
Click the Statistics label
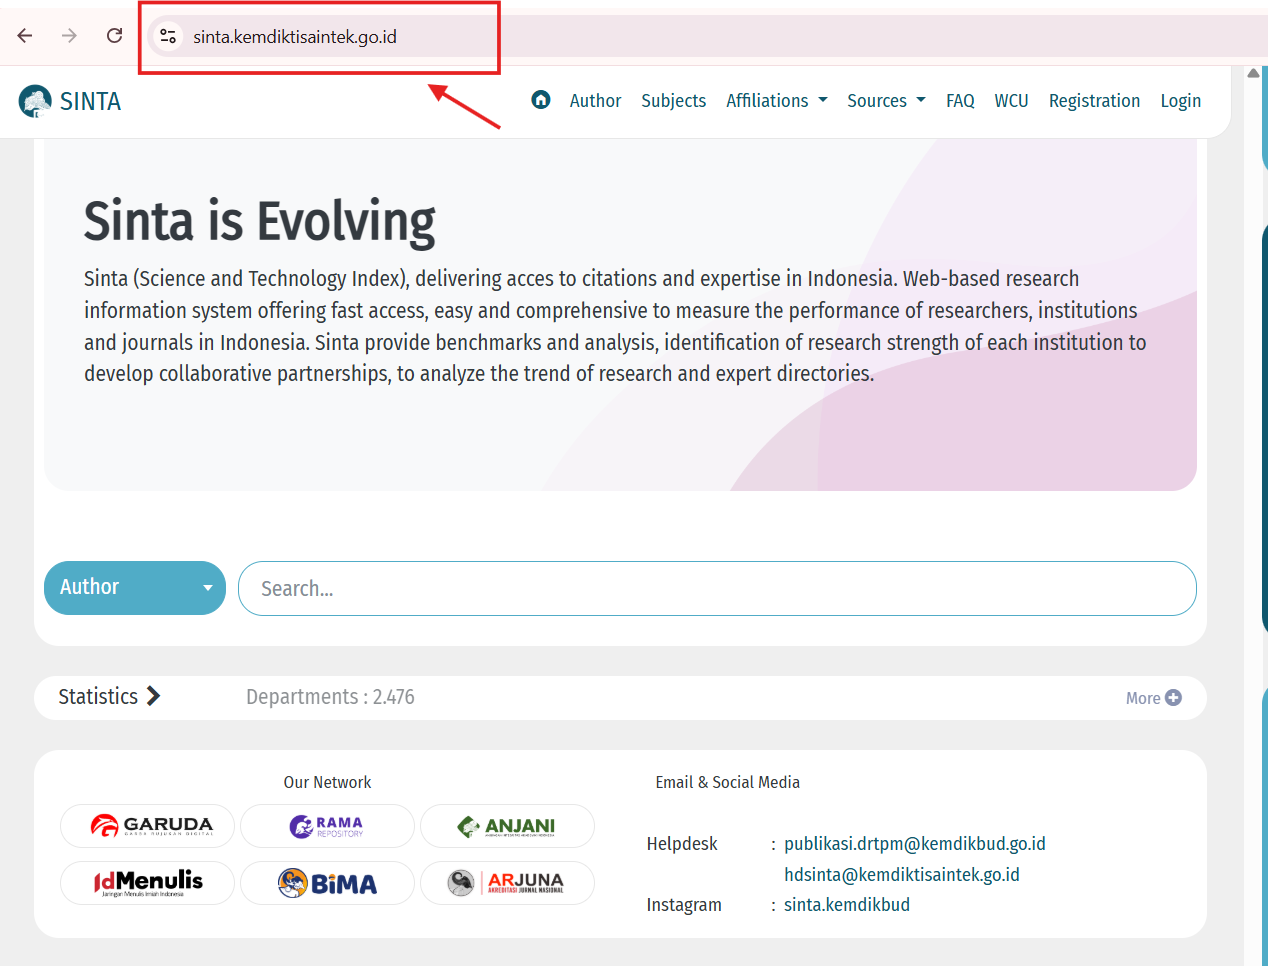pyautogui.click(x=98, y=696)
